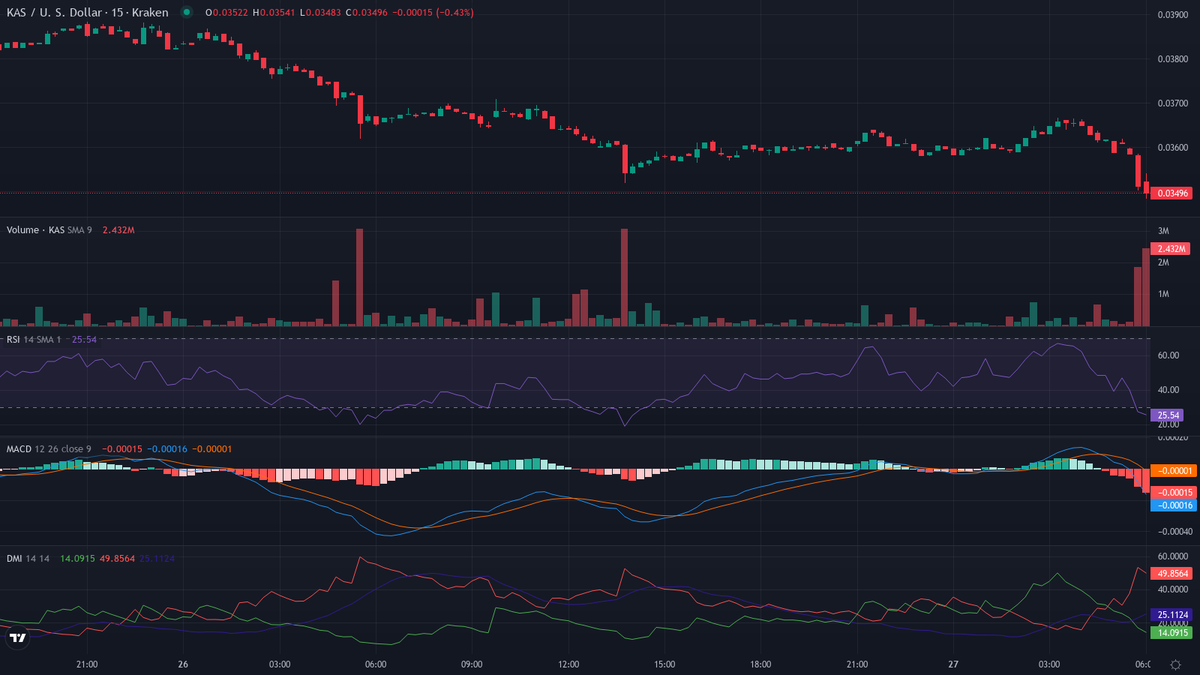The height and width of the screenshot is (675, 1200).
Task: Click the 1M volume axis label
Action: point(1164,294)
